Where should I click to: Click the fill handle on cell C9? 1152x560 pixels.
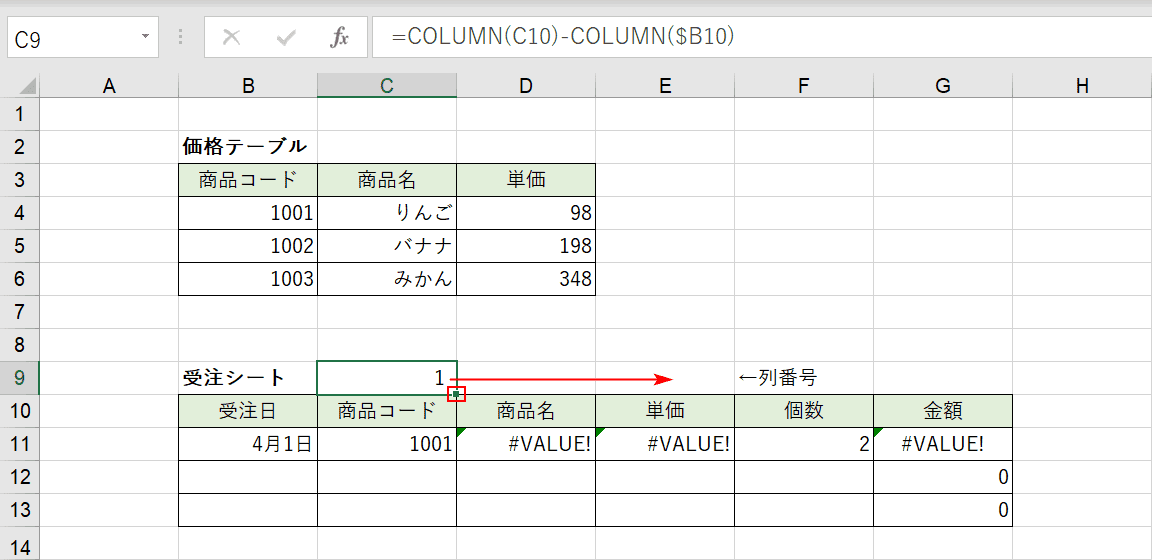[456, 395]
